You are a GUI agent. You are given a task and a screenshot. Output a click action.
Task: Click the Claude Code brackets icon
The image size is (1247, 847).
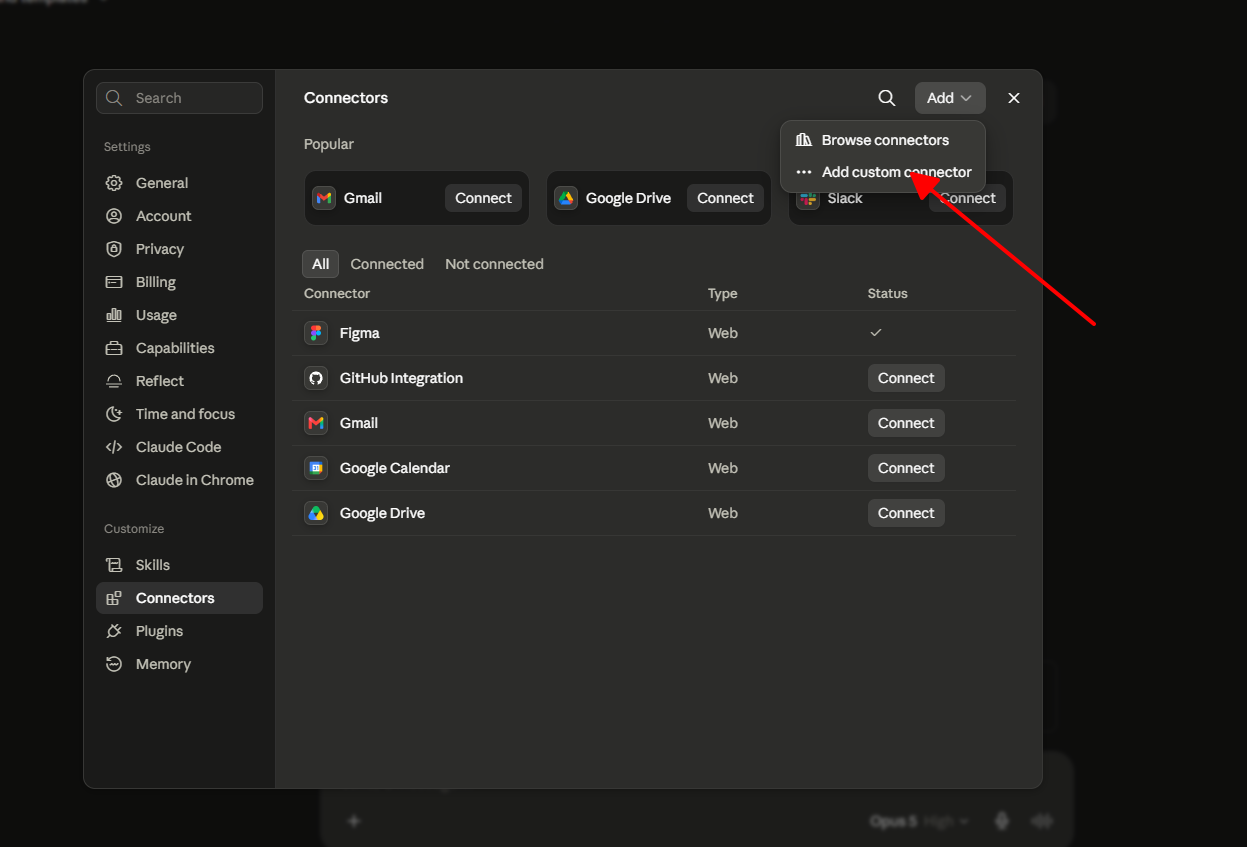[114, 447]
